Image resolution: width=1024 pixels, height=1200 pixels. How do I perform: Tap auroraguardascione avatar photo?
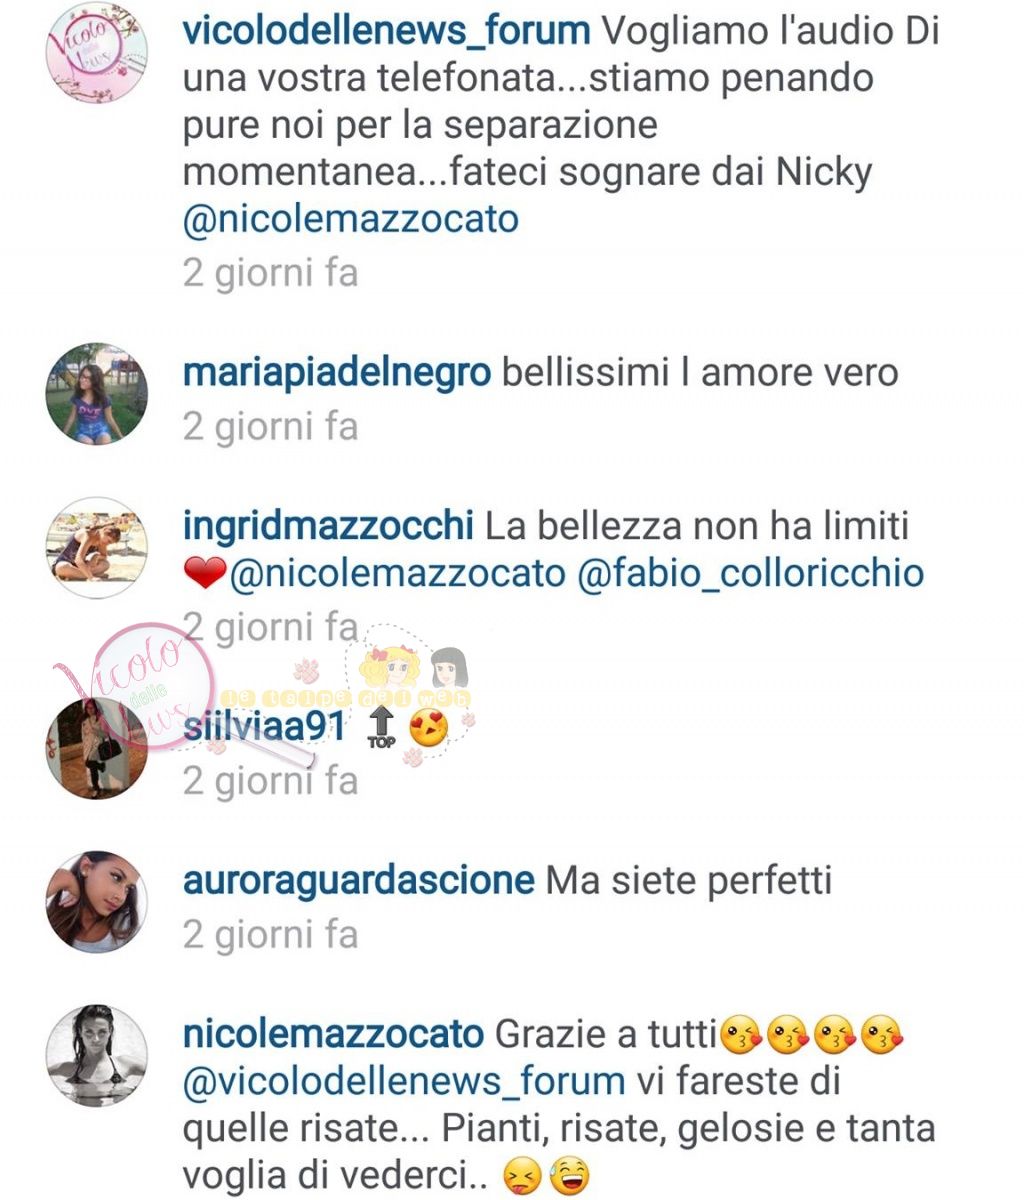click(97, 902)
